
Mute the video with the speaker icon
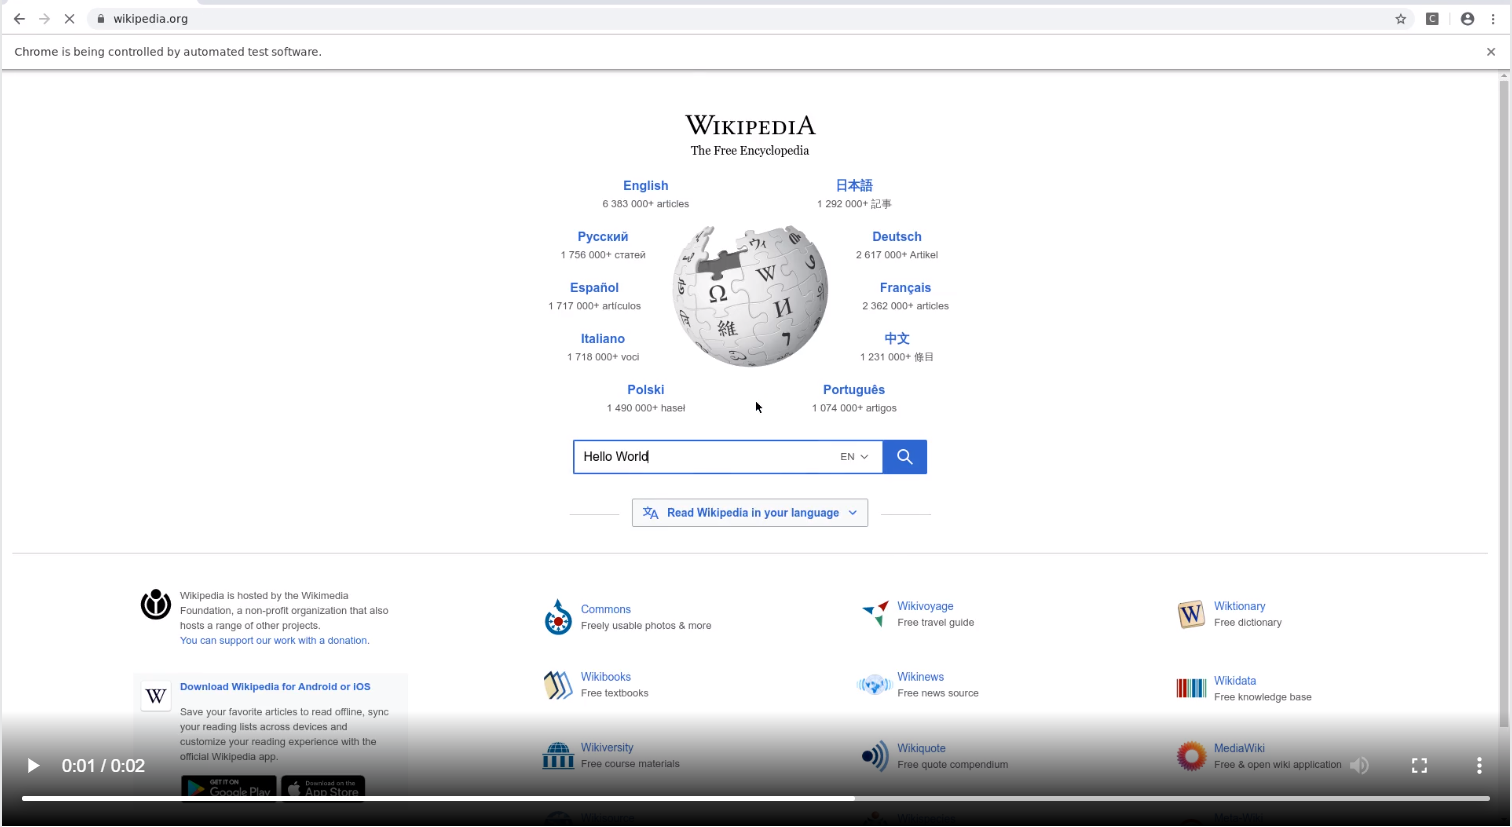click(1359, 766)
